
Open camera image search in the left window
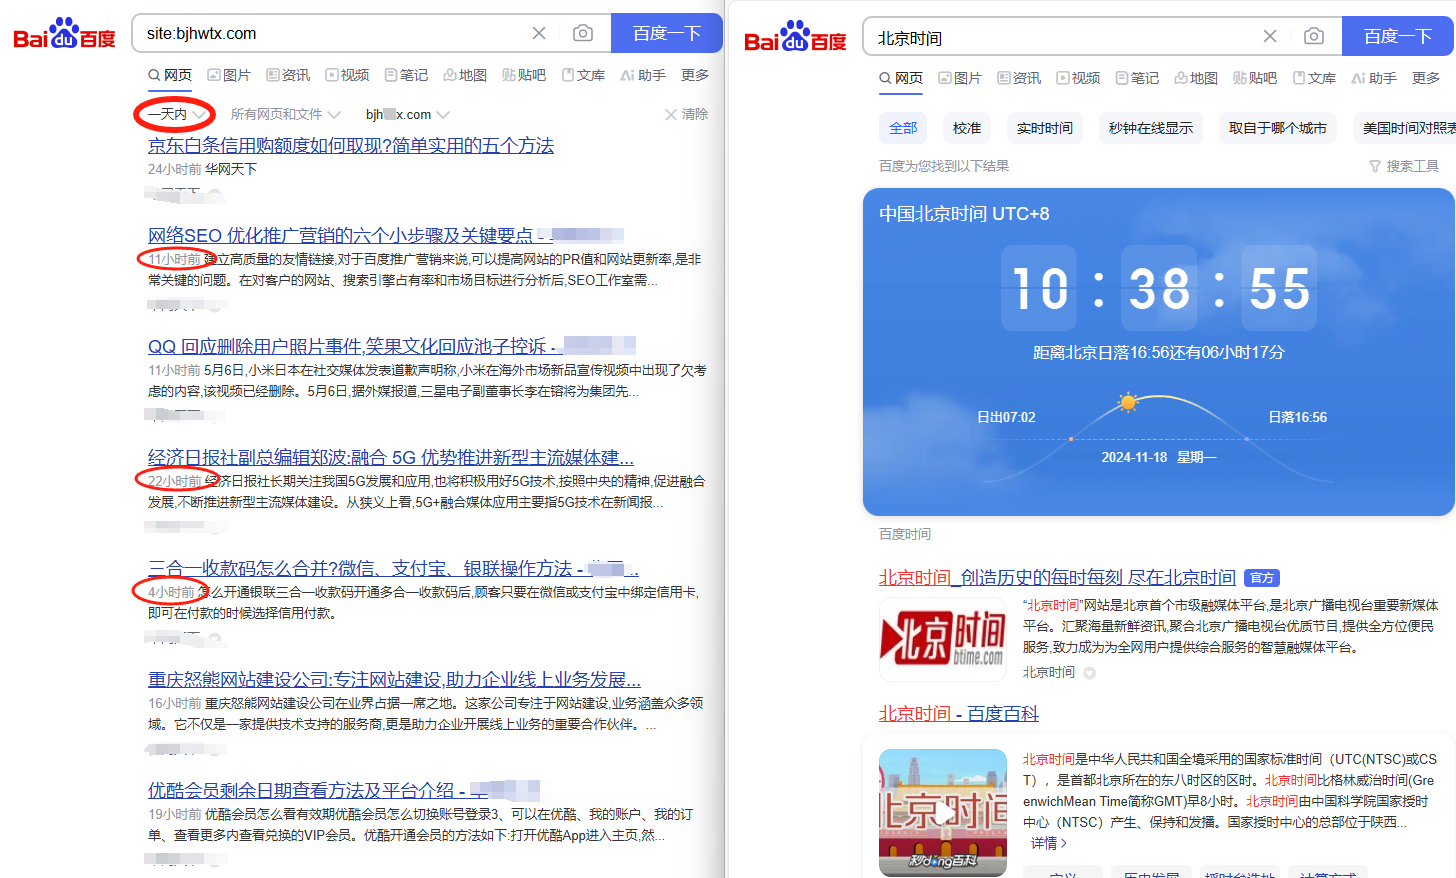[x=583, y=33]
